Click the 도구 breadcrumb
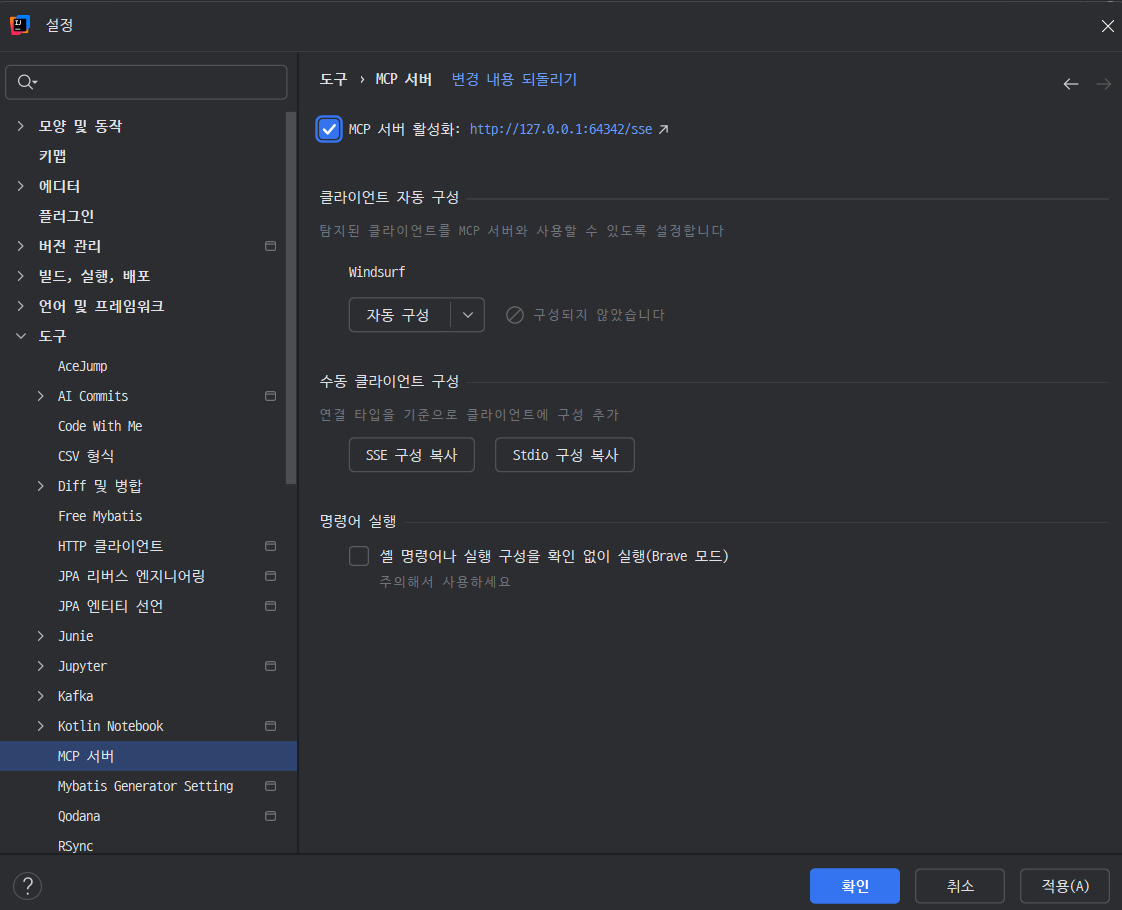 click(x=333, y=79)
